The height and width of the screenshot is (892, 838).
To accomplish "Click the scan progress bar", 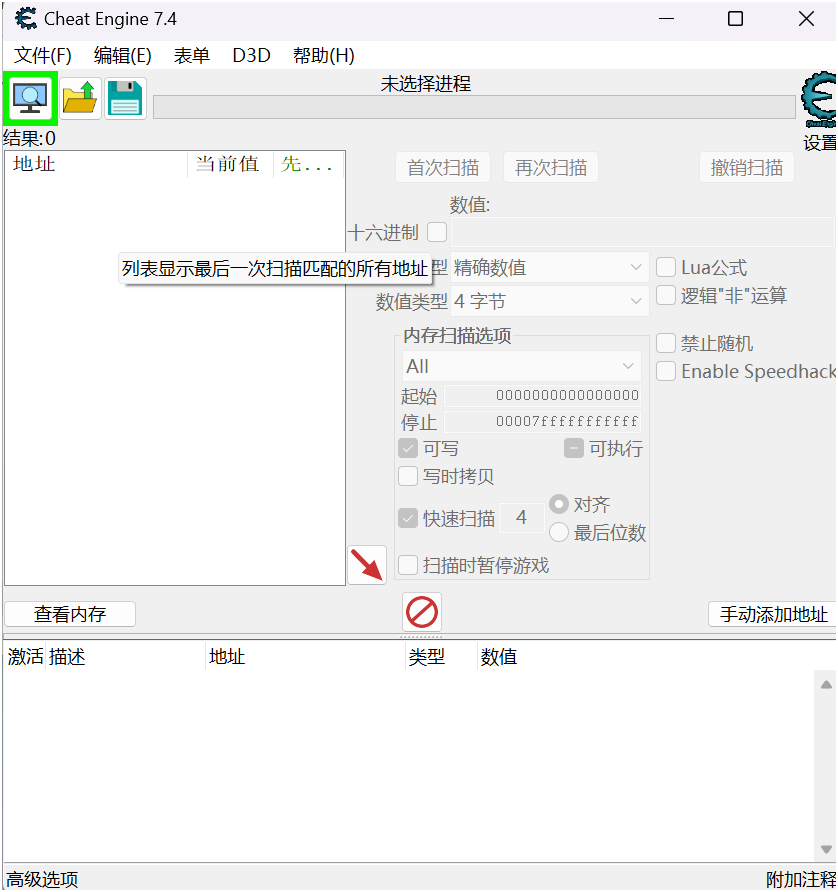I will [x=474, y=108].
